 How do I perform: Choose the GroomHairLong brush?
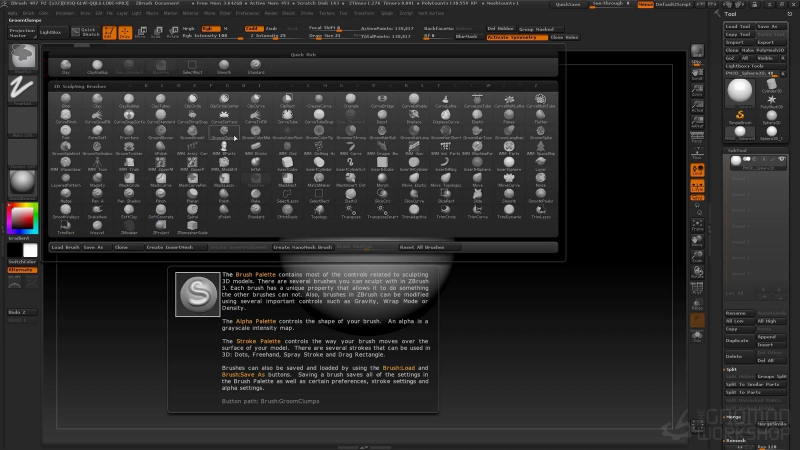click(414, 133)
